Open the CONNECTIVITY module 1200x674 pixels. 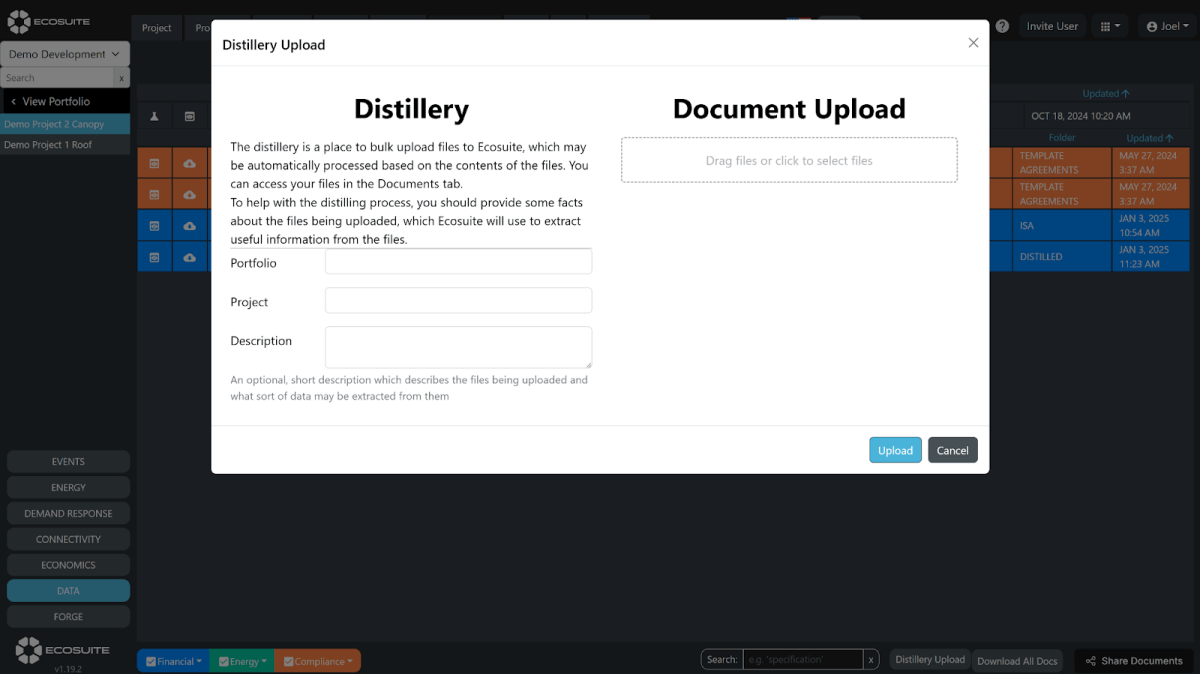(x=68, y=540)
